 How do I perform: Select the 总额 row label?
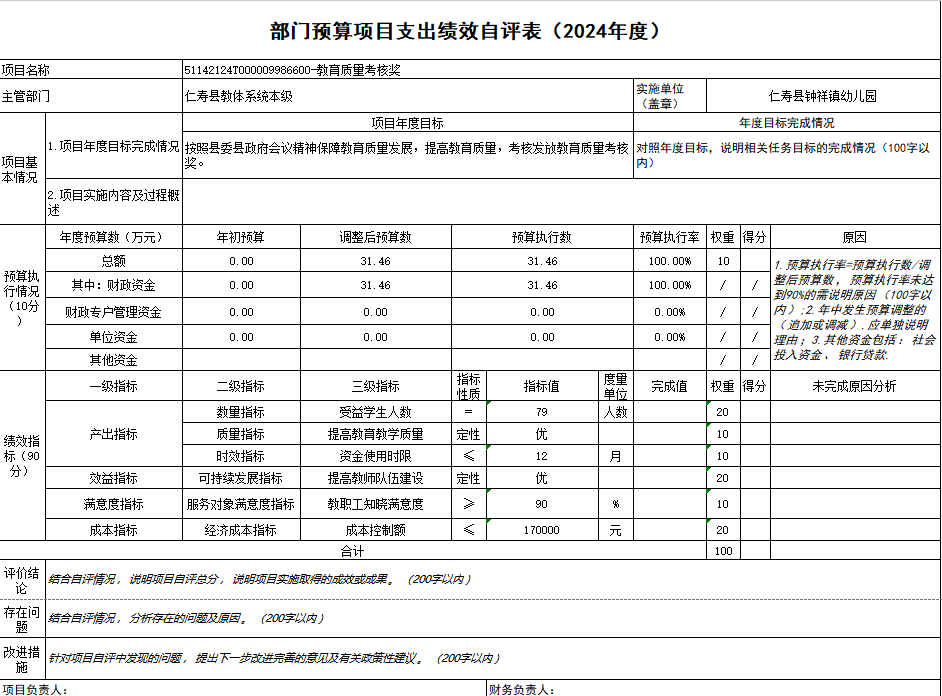click(113, 261)
